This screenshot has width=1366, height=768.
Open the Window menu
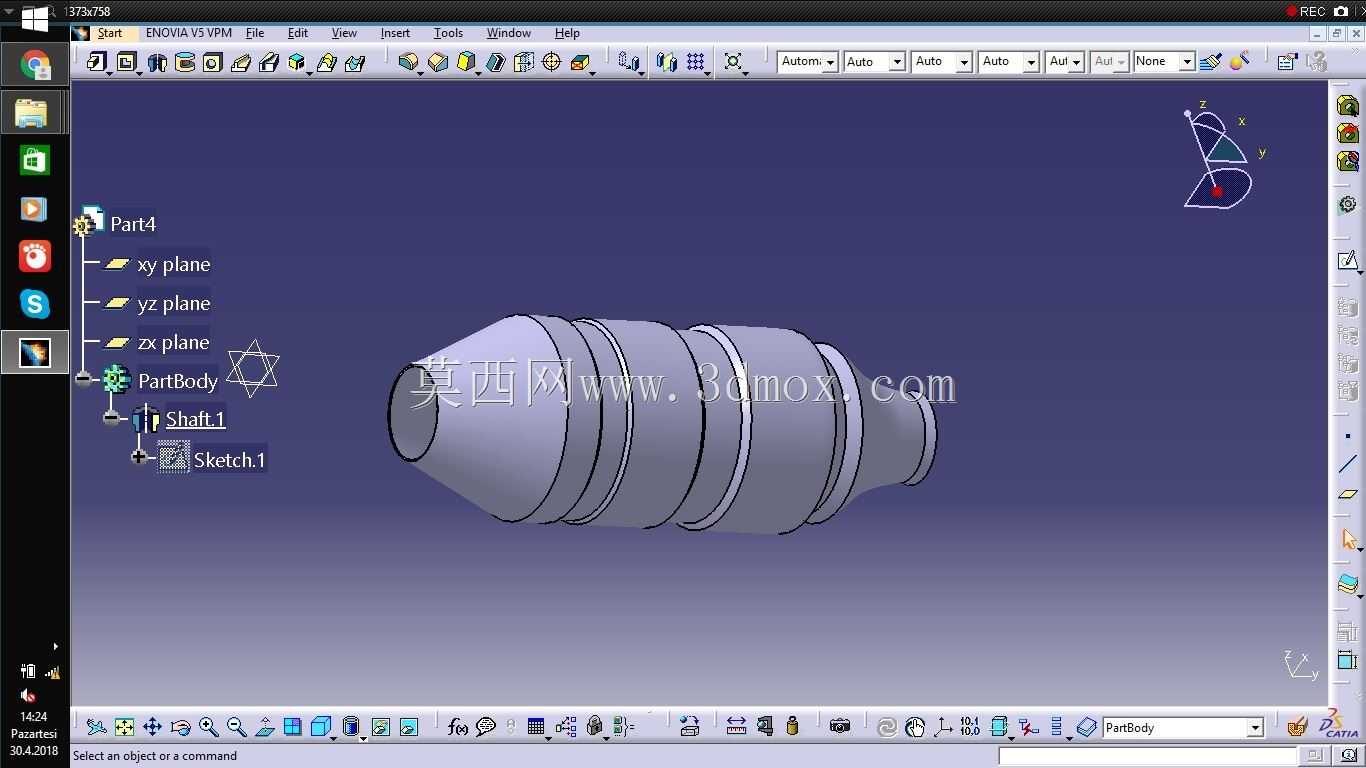(509, 33)
